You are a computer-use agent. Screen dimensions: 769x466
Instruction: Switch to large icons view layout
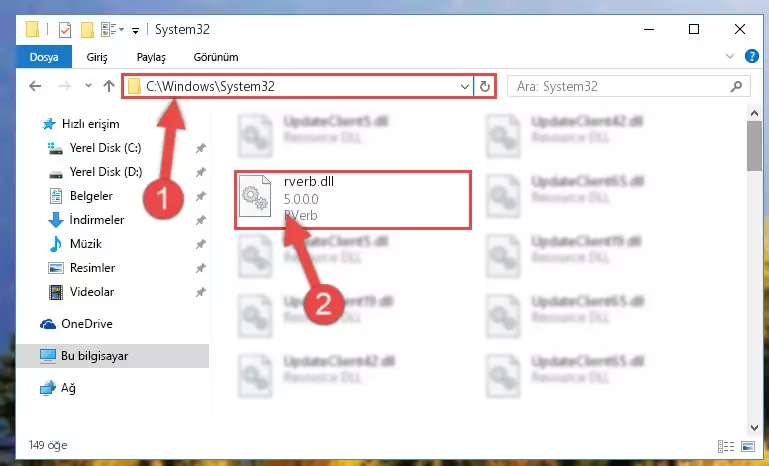point(748,446)
